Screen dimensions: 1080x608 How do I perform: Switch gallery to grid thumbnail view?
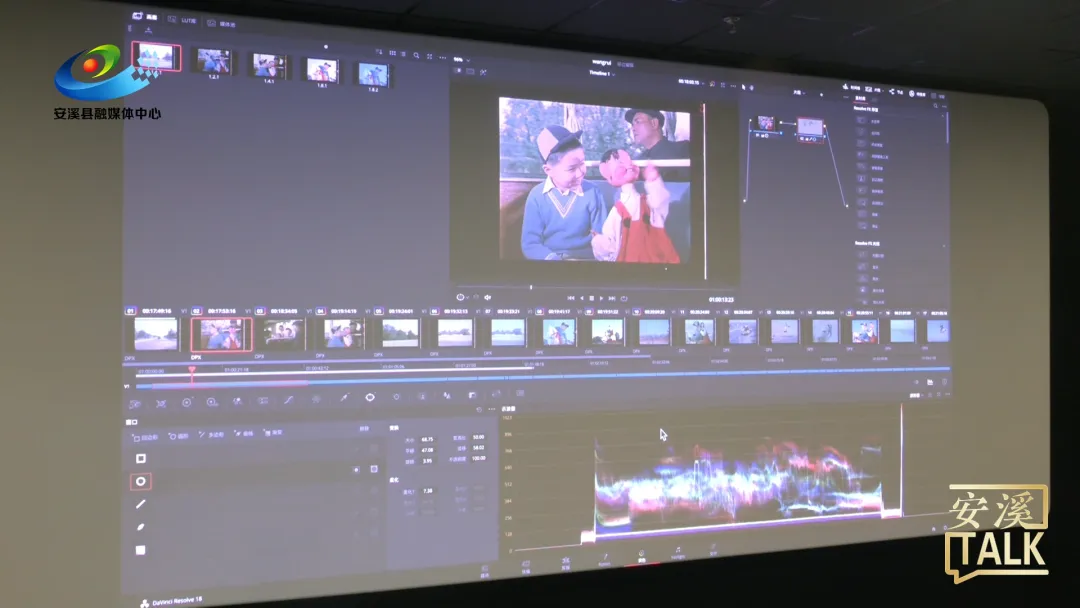pyautogui.click(x=392, y=53)
